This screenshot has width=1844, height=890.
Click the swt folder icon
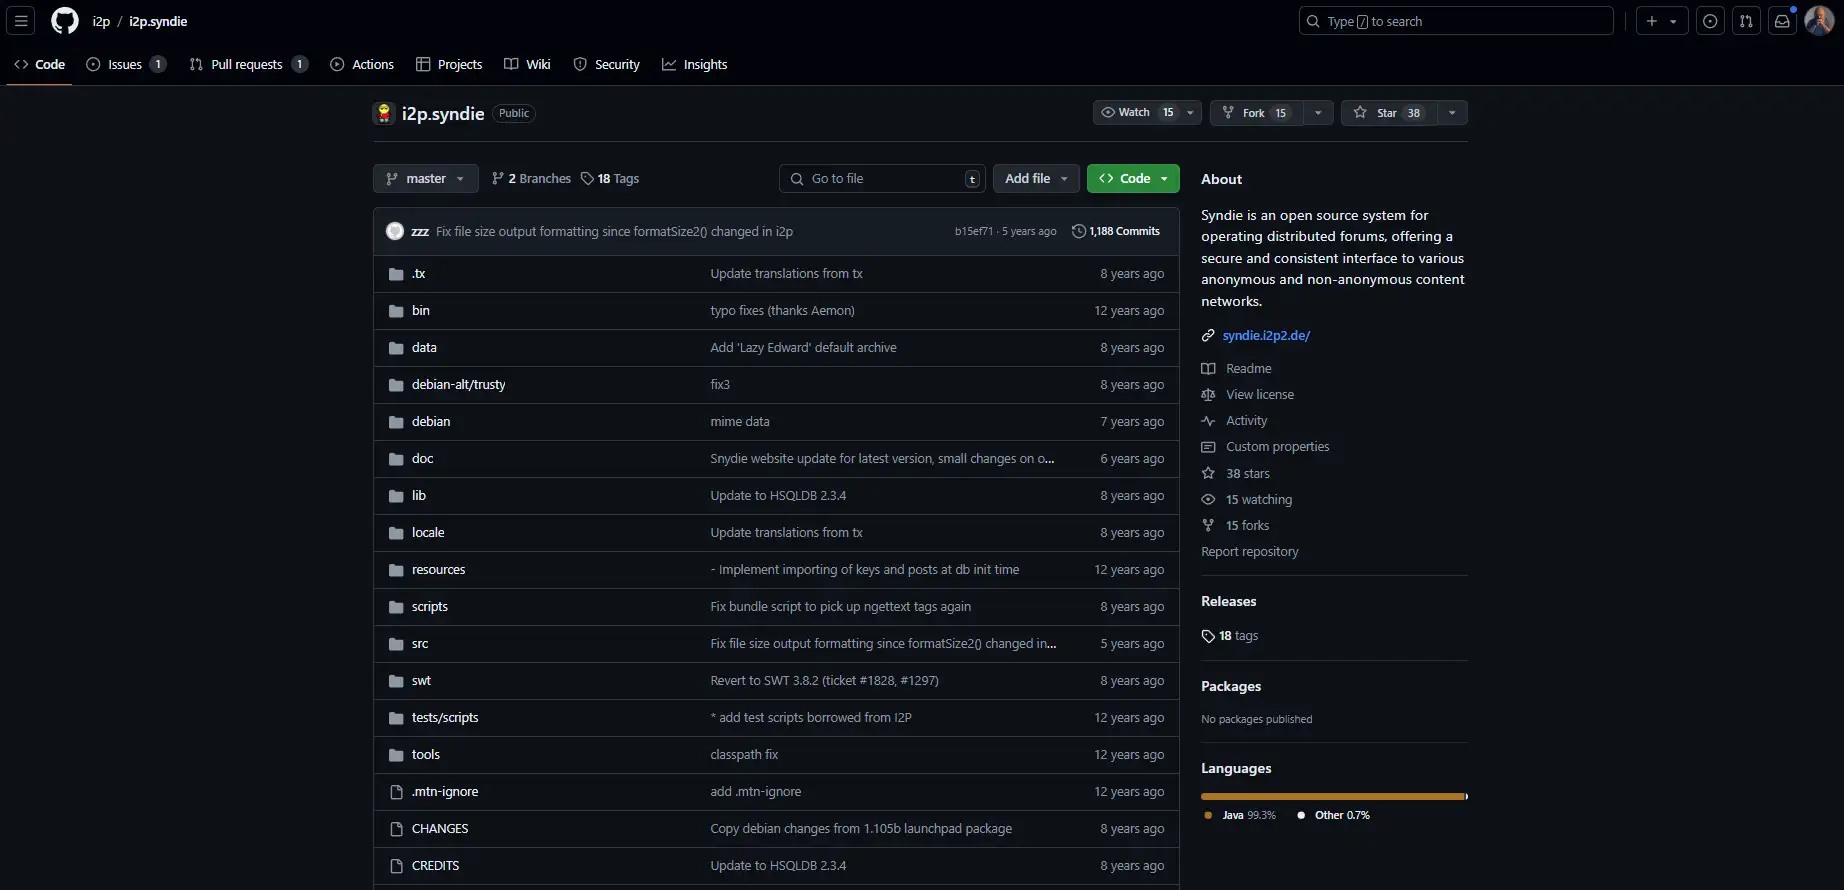coord(396,681)
